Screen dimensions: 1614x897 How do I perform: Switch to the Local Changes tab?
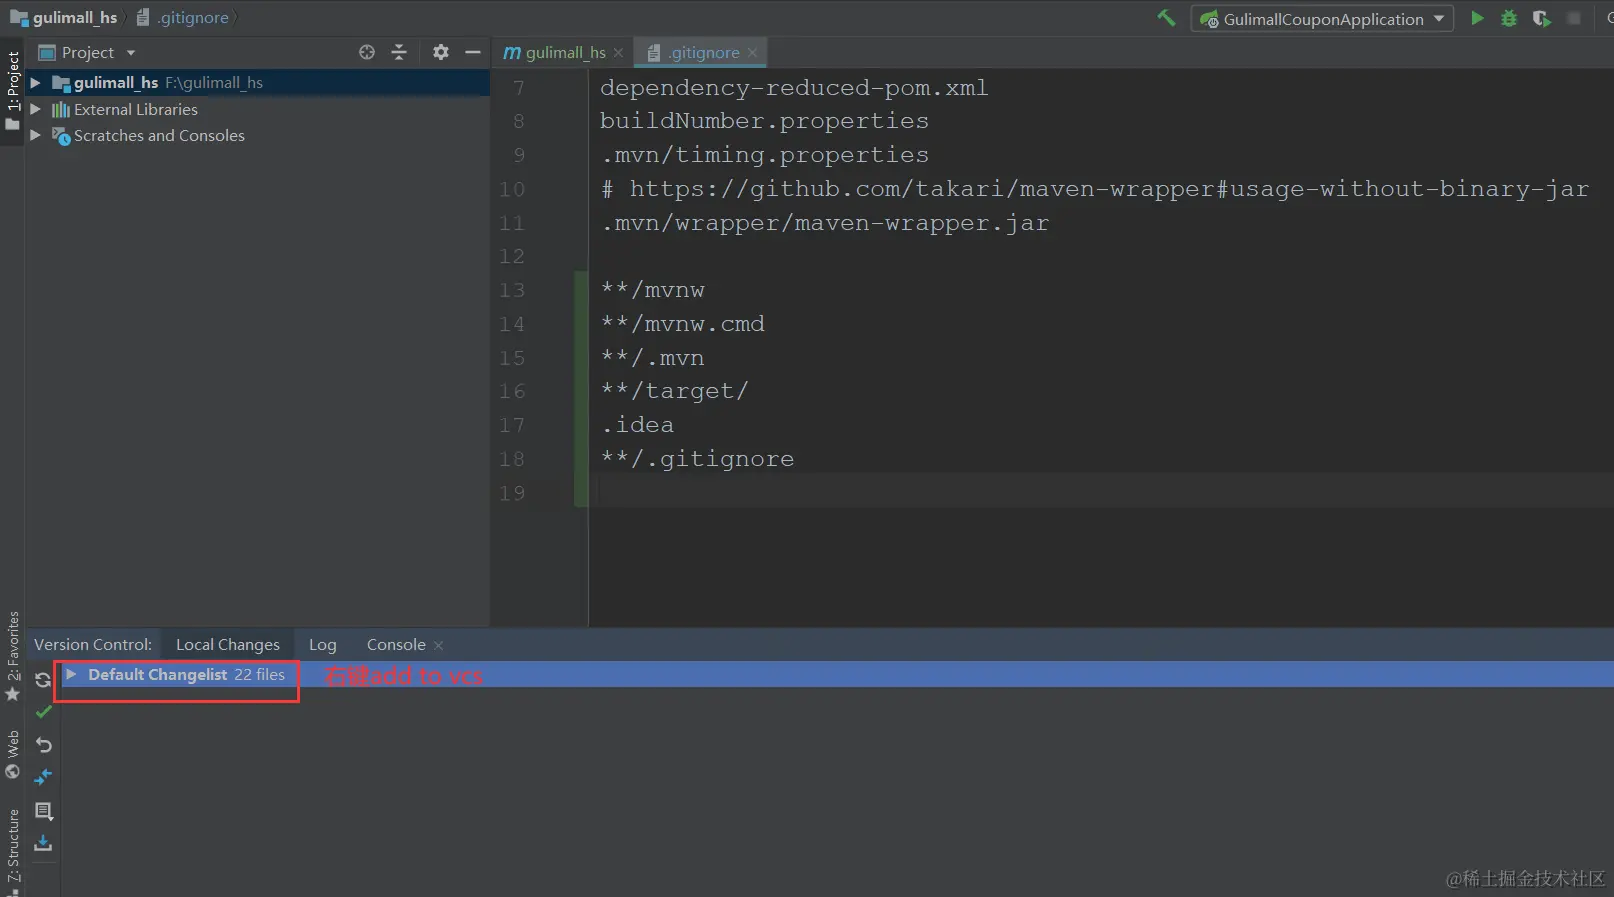tap(228, 645)
